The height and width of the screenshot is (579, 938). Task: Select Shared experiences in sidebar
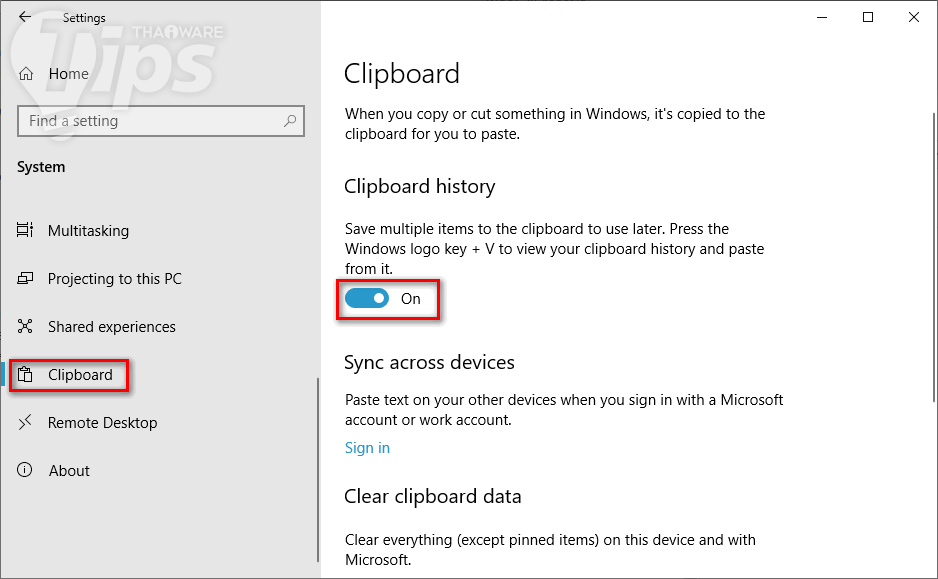point(111,327)
